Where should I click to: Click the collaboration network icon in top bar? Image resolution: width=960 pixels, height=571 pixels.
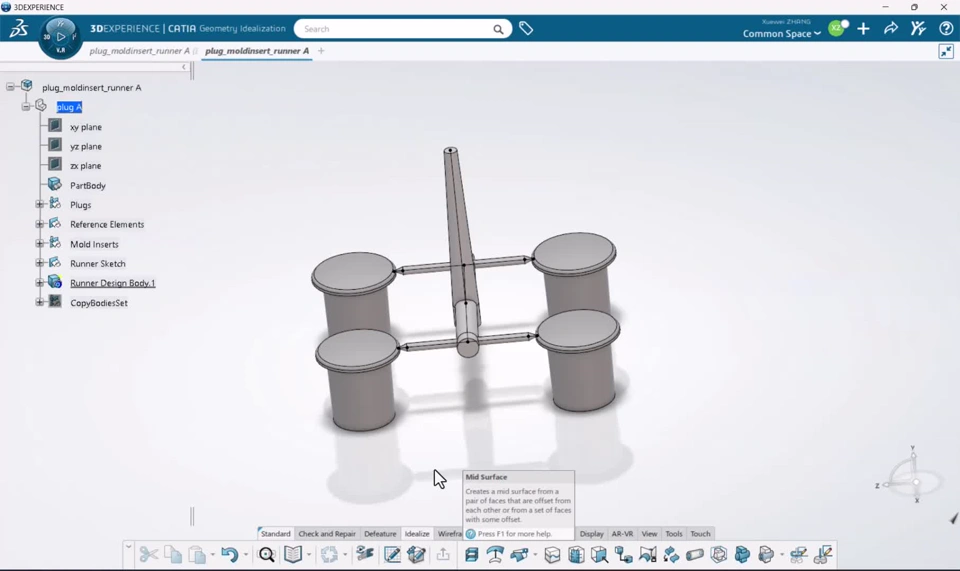[x=918, y=28]
